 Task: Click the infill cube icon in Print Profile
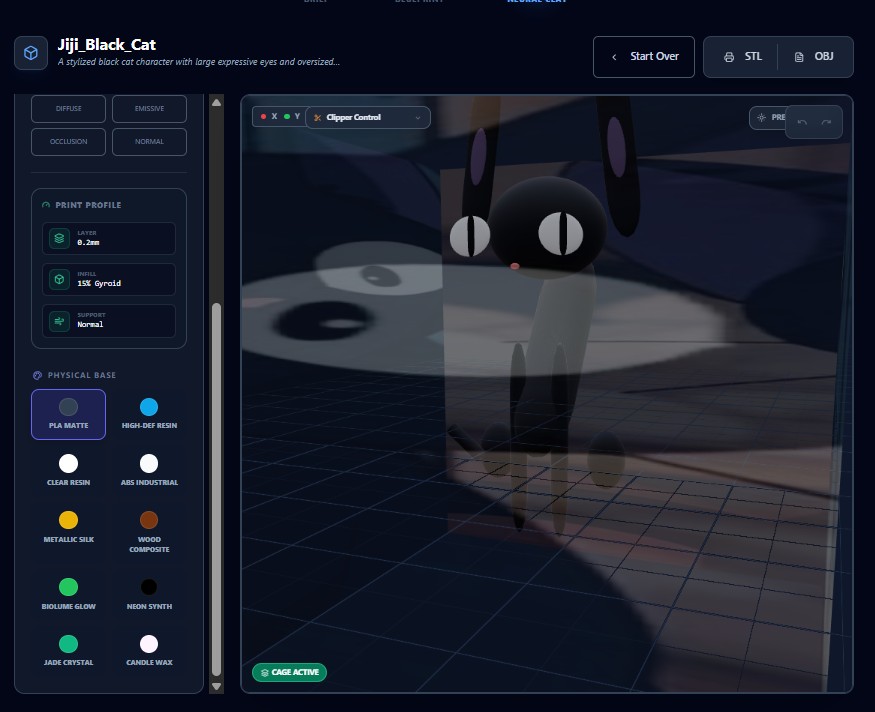pyautogui.click(x=59, y=279)
